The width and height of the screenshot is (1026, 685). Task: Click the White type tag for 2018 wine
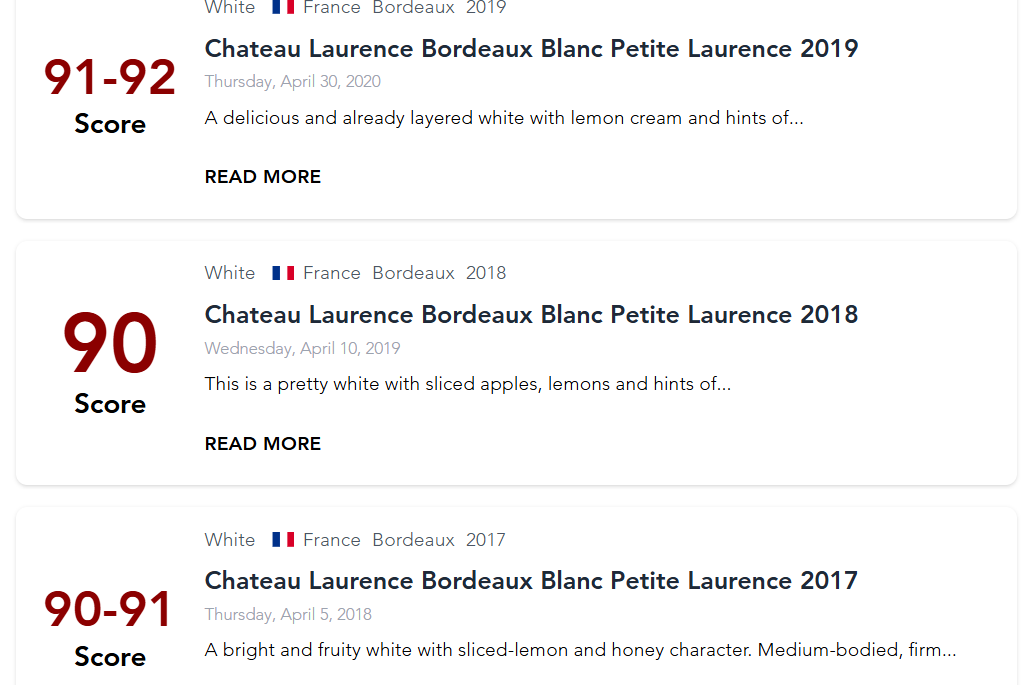230,273
